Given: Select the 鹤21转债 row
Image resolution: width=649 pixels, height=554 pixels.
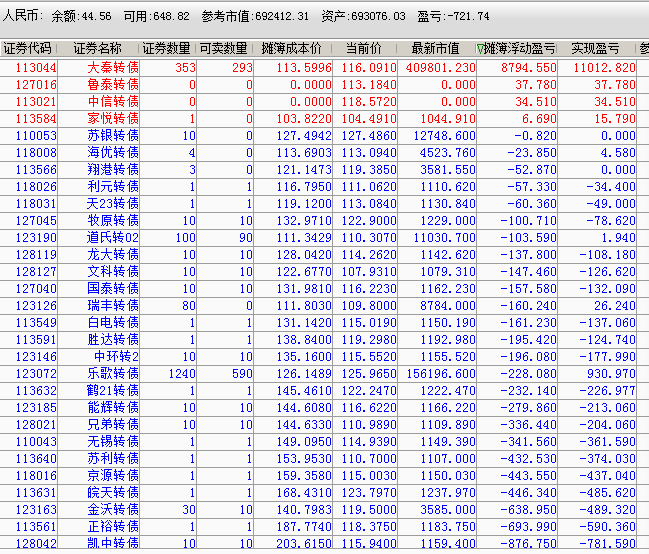Looking at the screenshot, I should (x=324, y=390).
